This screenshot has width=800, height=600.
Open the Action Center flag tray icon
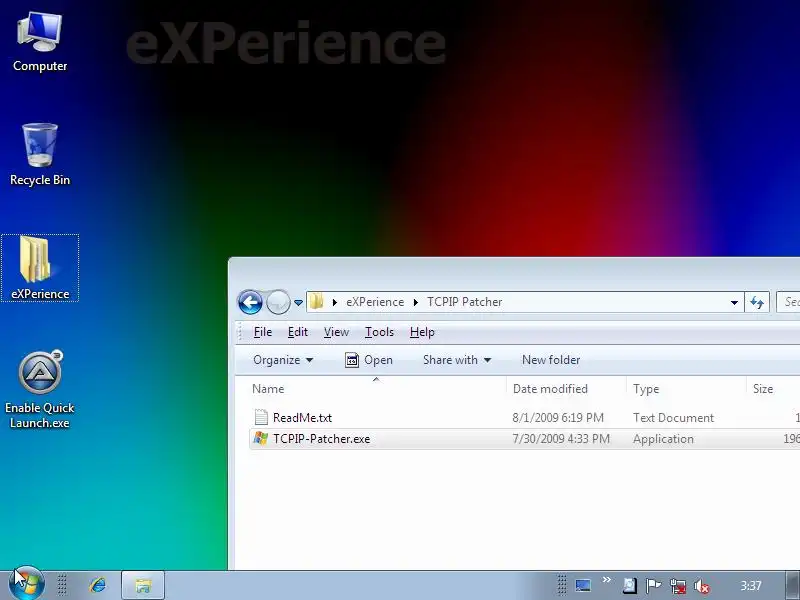pos(654,586)
